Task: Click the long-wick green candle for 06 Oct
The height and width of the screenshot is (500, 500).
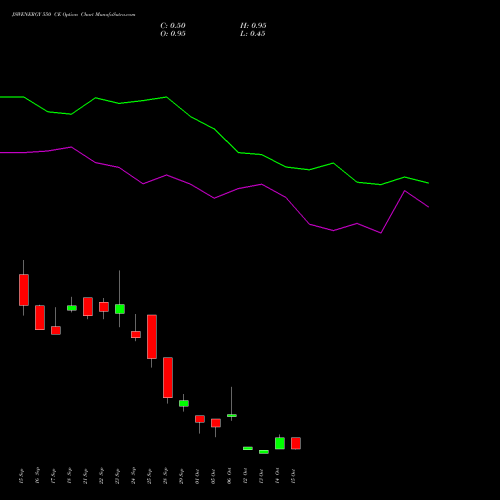Action: (x=232, y=415)
